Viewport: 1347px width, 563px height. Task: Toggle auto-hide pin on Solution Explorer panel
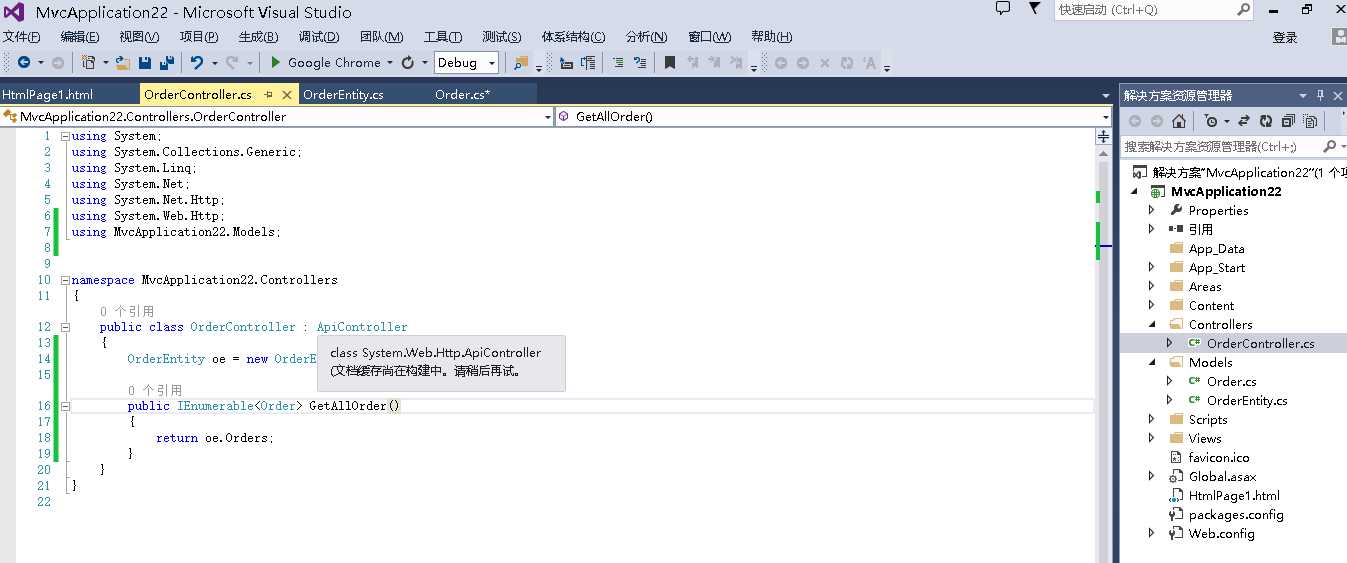pyautogui.click(x=1321, y=95)
